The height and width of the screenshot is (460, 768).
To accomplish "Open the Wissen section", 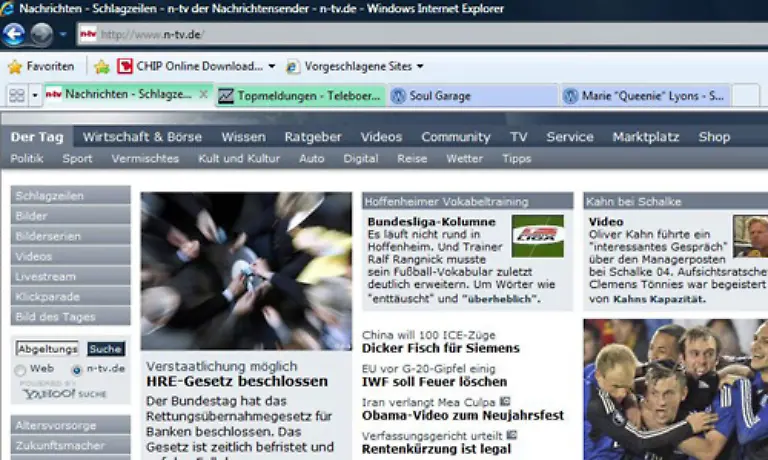I will tap(243, 137).
